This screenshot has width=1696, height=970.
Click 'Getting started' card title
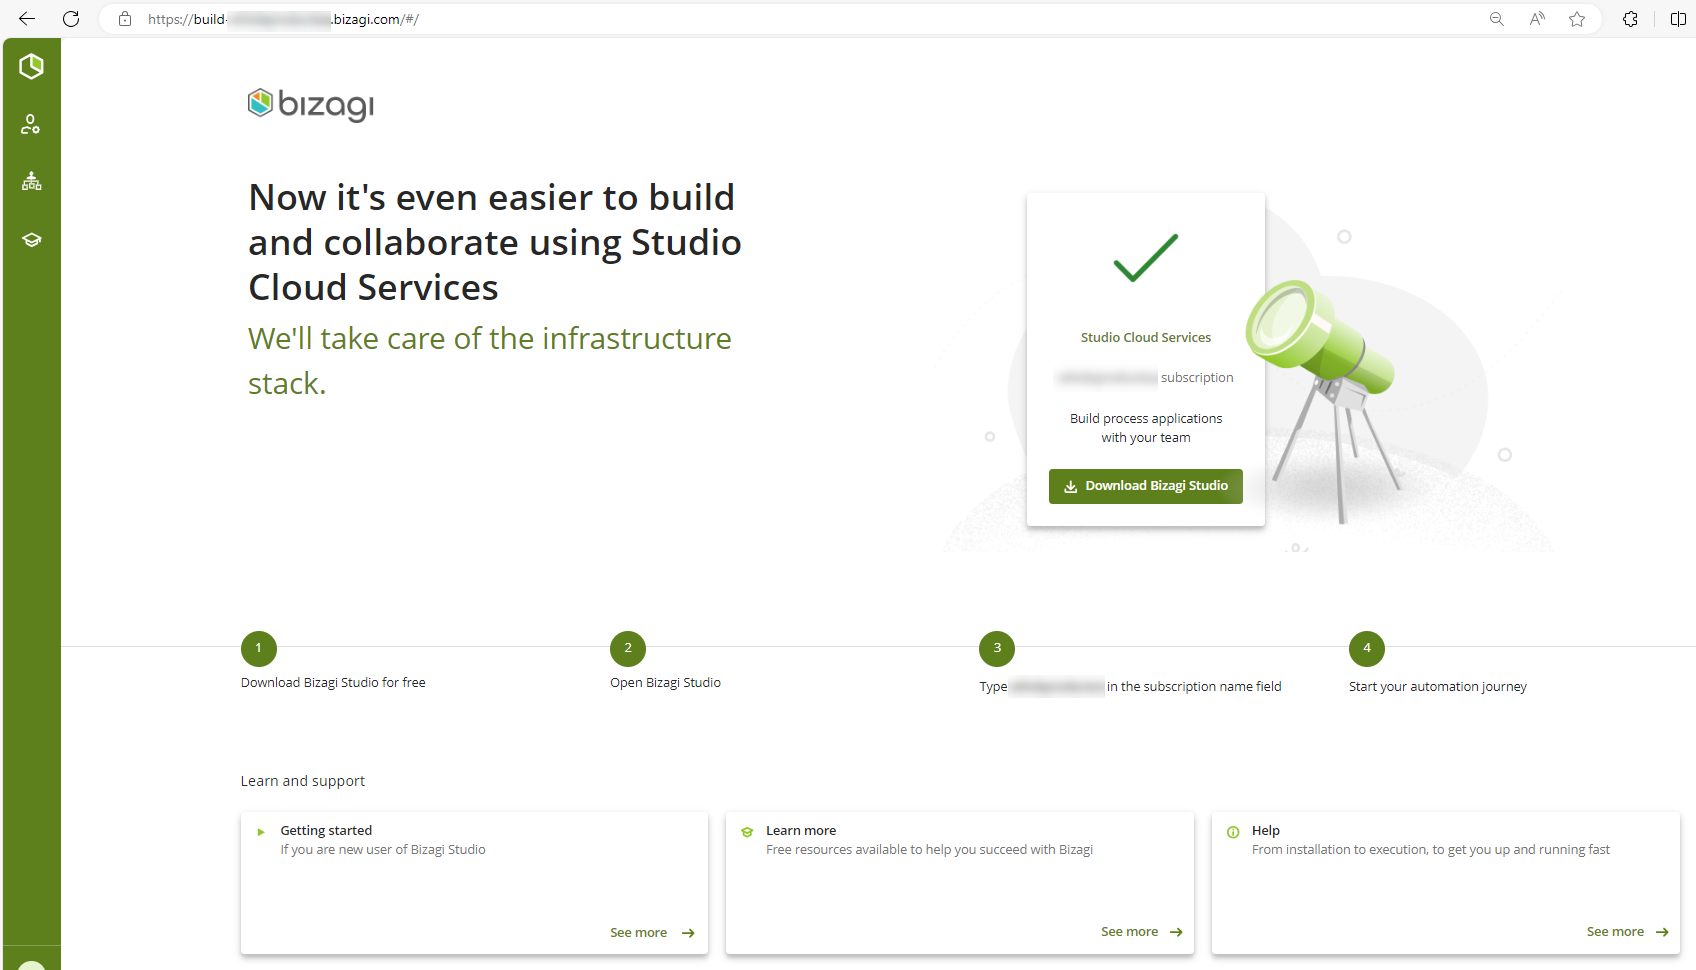pyautogui.click(x=326, y=831)
